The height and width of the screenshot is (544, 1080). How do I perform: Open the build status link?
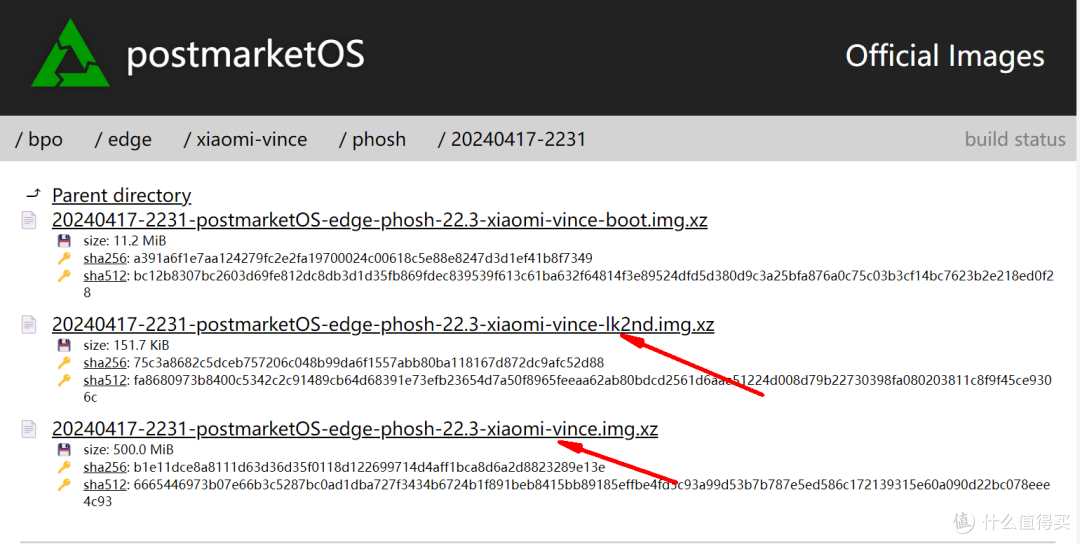coord(1015,139)
